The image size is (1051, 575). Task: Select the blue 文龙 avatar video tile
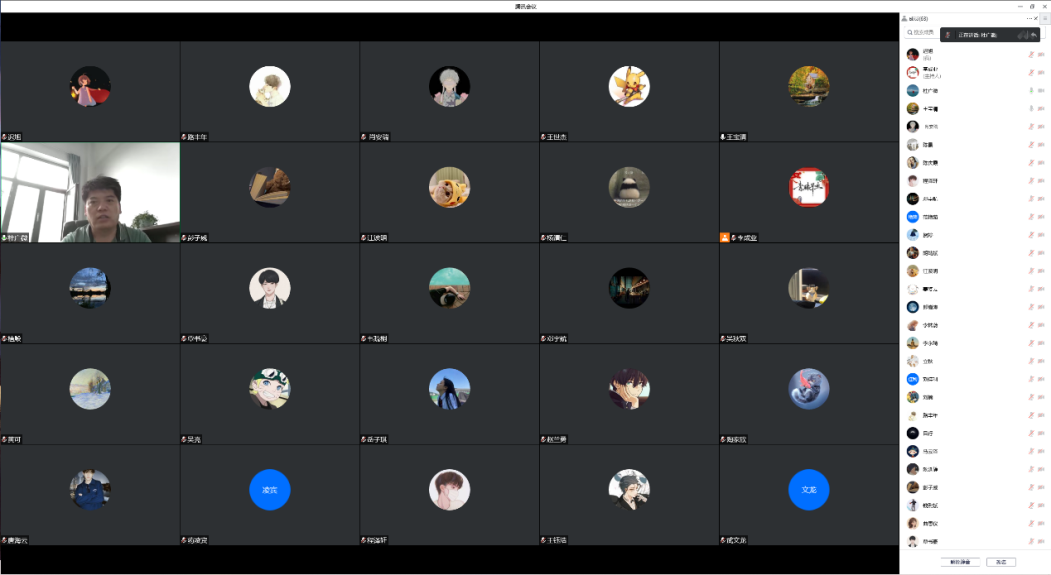tap(808, 490)
